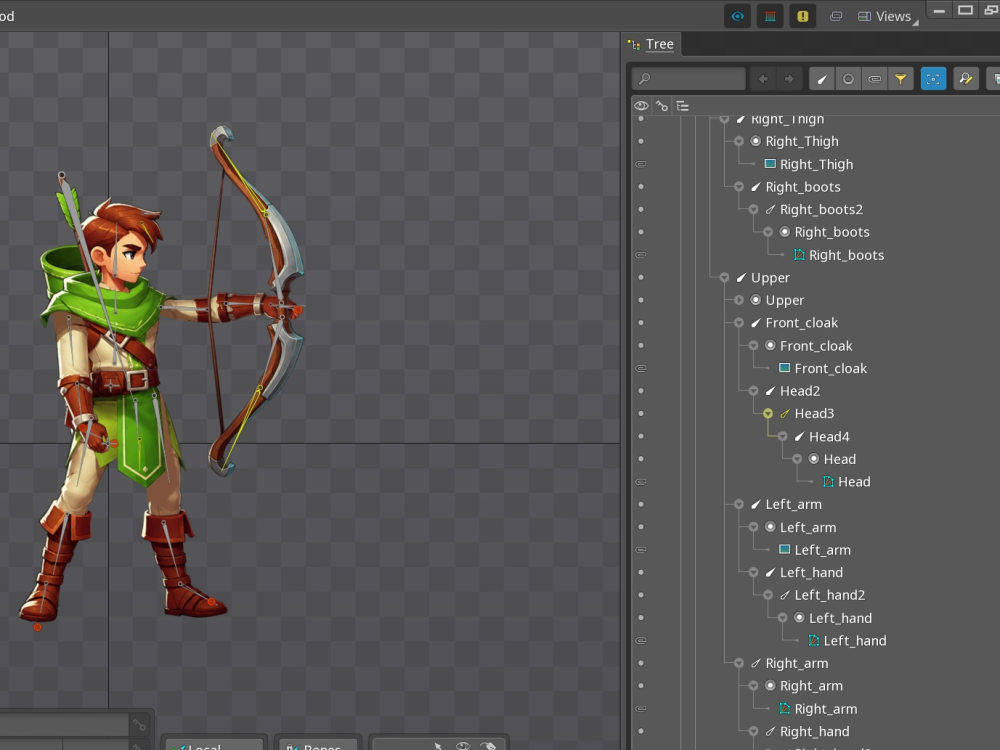Screen dimensions: 1000x750
Task: Go back with the left arrow button
Action: point(763,79)
